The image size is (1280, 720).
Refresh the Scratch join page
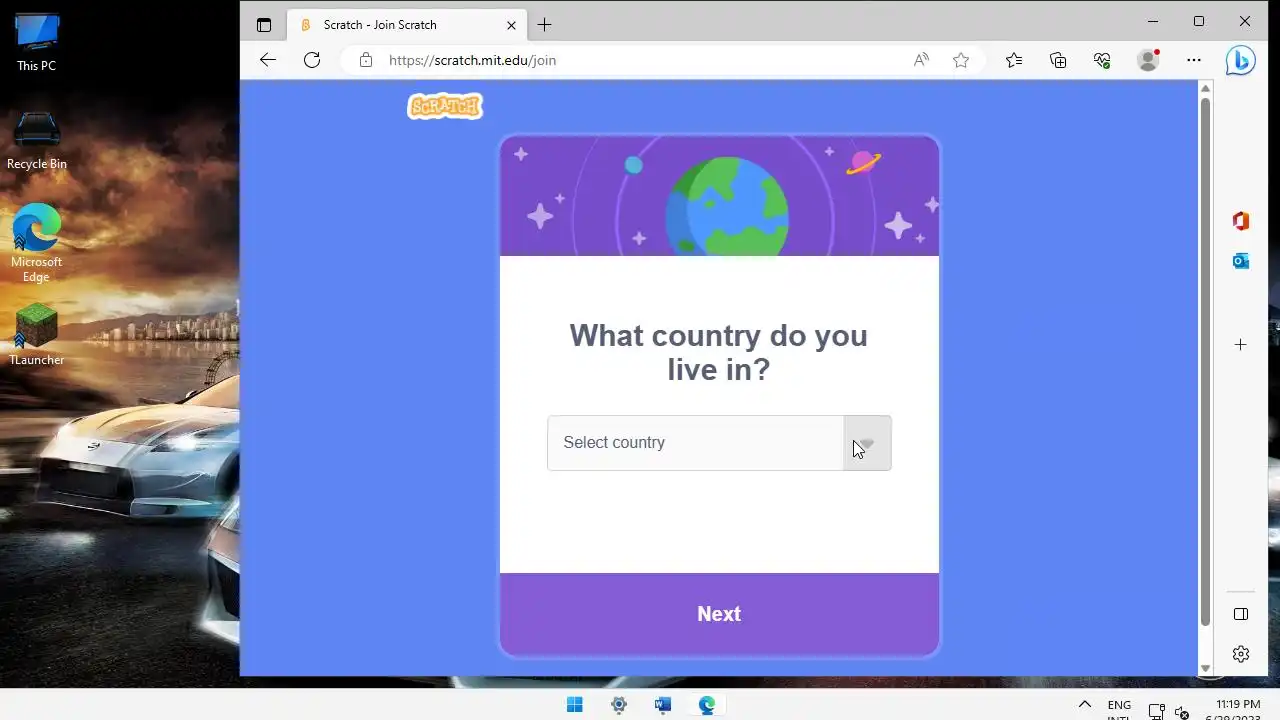click(x=312, y=60)
